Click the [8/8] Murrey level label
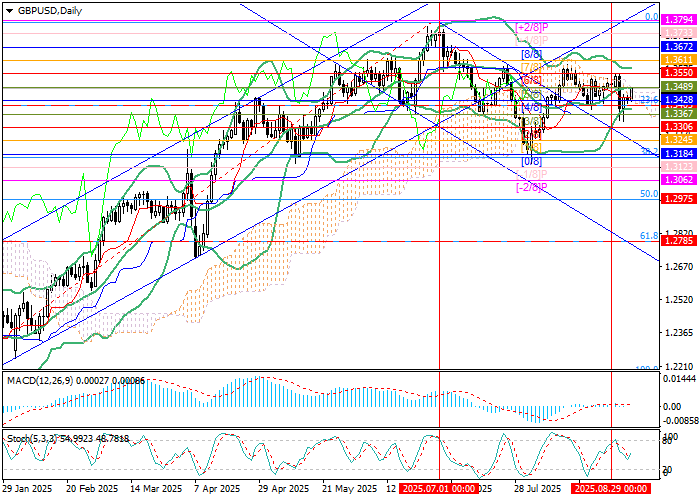This screenshot has width=700, height=500. click(531, 54)
